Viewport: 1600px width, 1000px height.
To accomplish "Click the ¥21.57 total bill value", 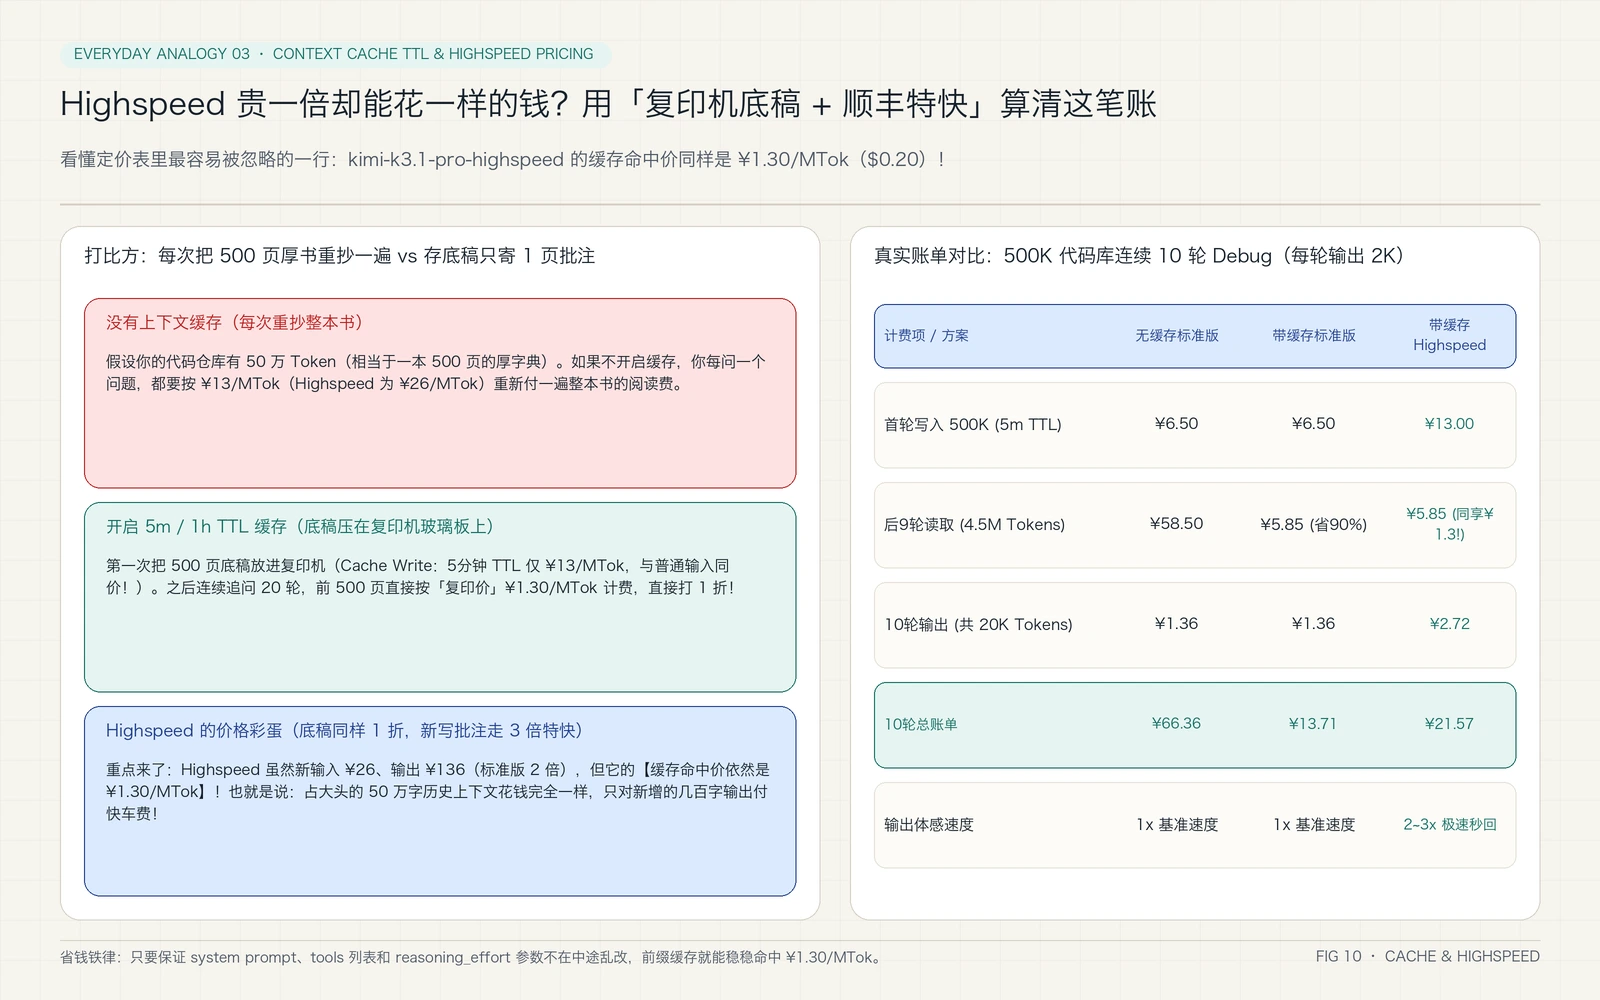I will tap(1449, 724).
